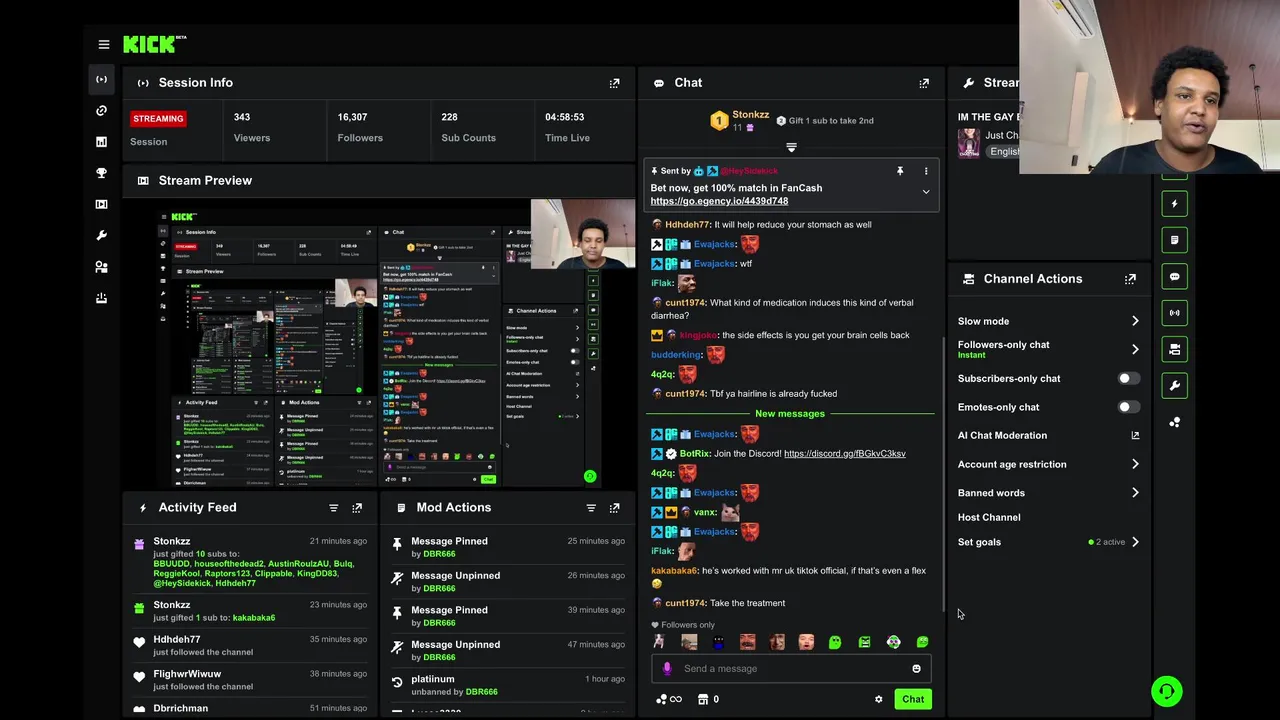The height and width of the screenshot is (720, 1280).
Task: Expand Followers-only chat options
Action: point(1135,349)
